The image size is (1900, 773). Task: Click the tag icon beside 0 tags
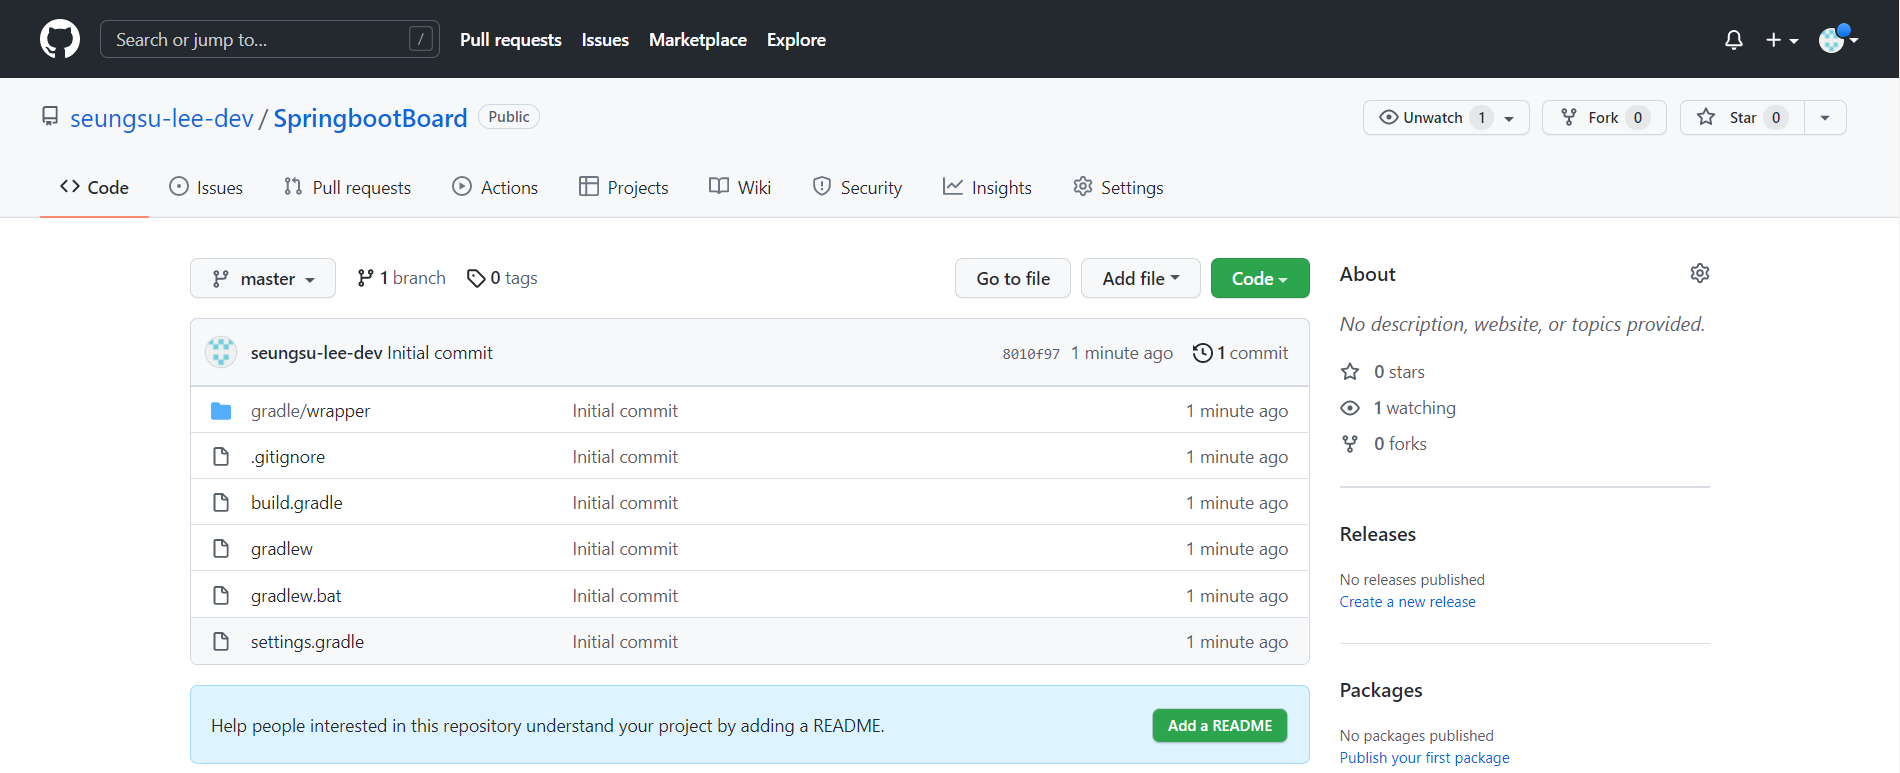[x=476, y=278]
